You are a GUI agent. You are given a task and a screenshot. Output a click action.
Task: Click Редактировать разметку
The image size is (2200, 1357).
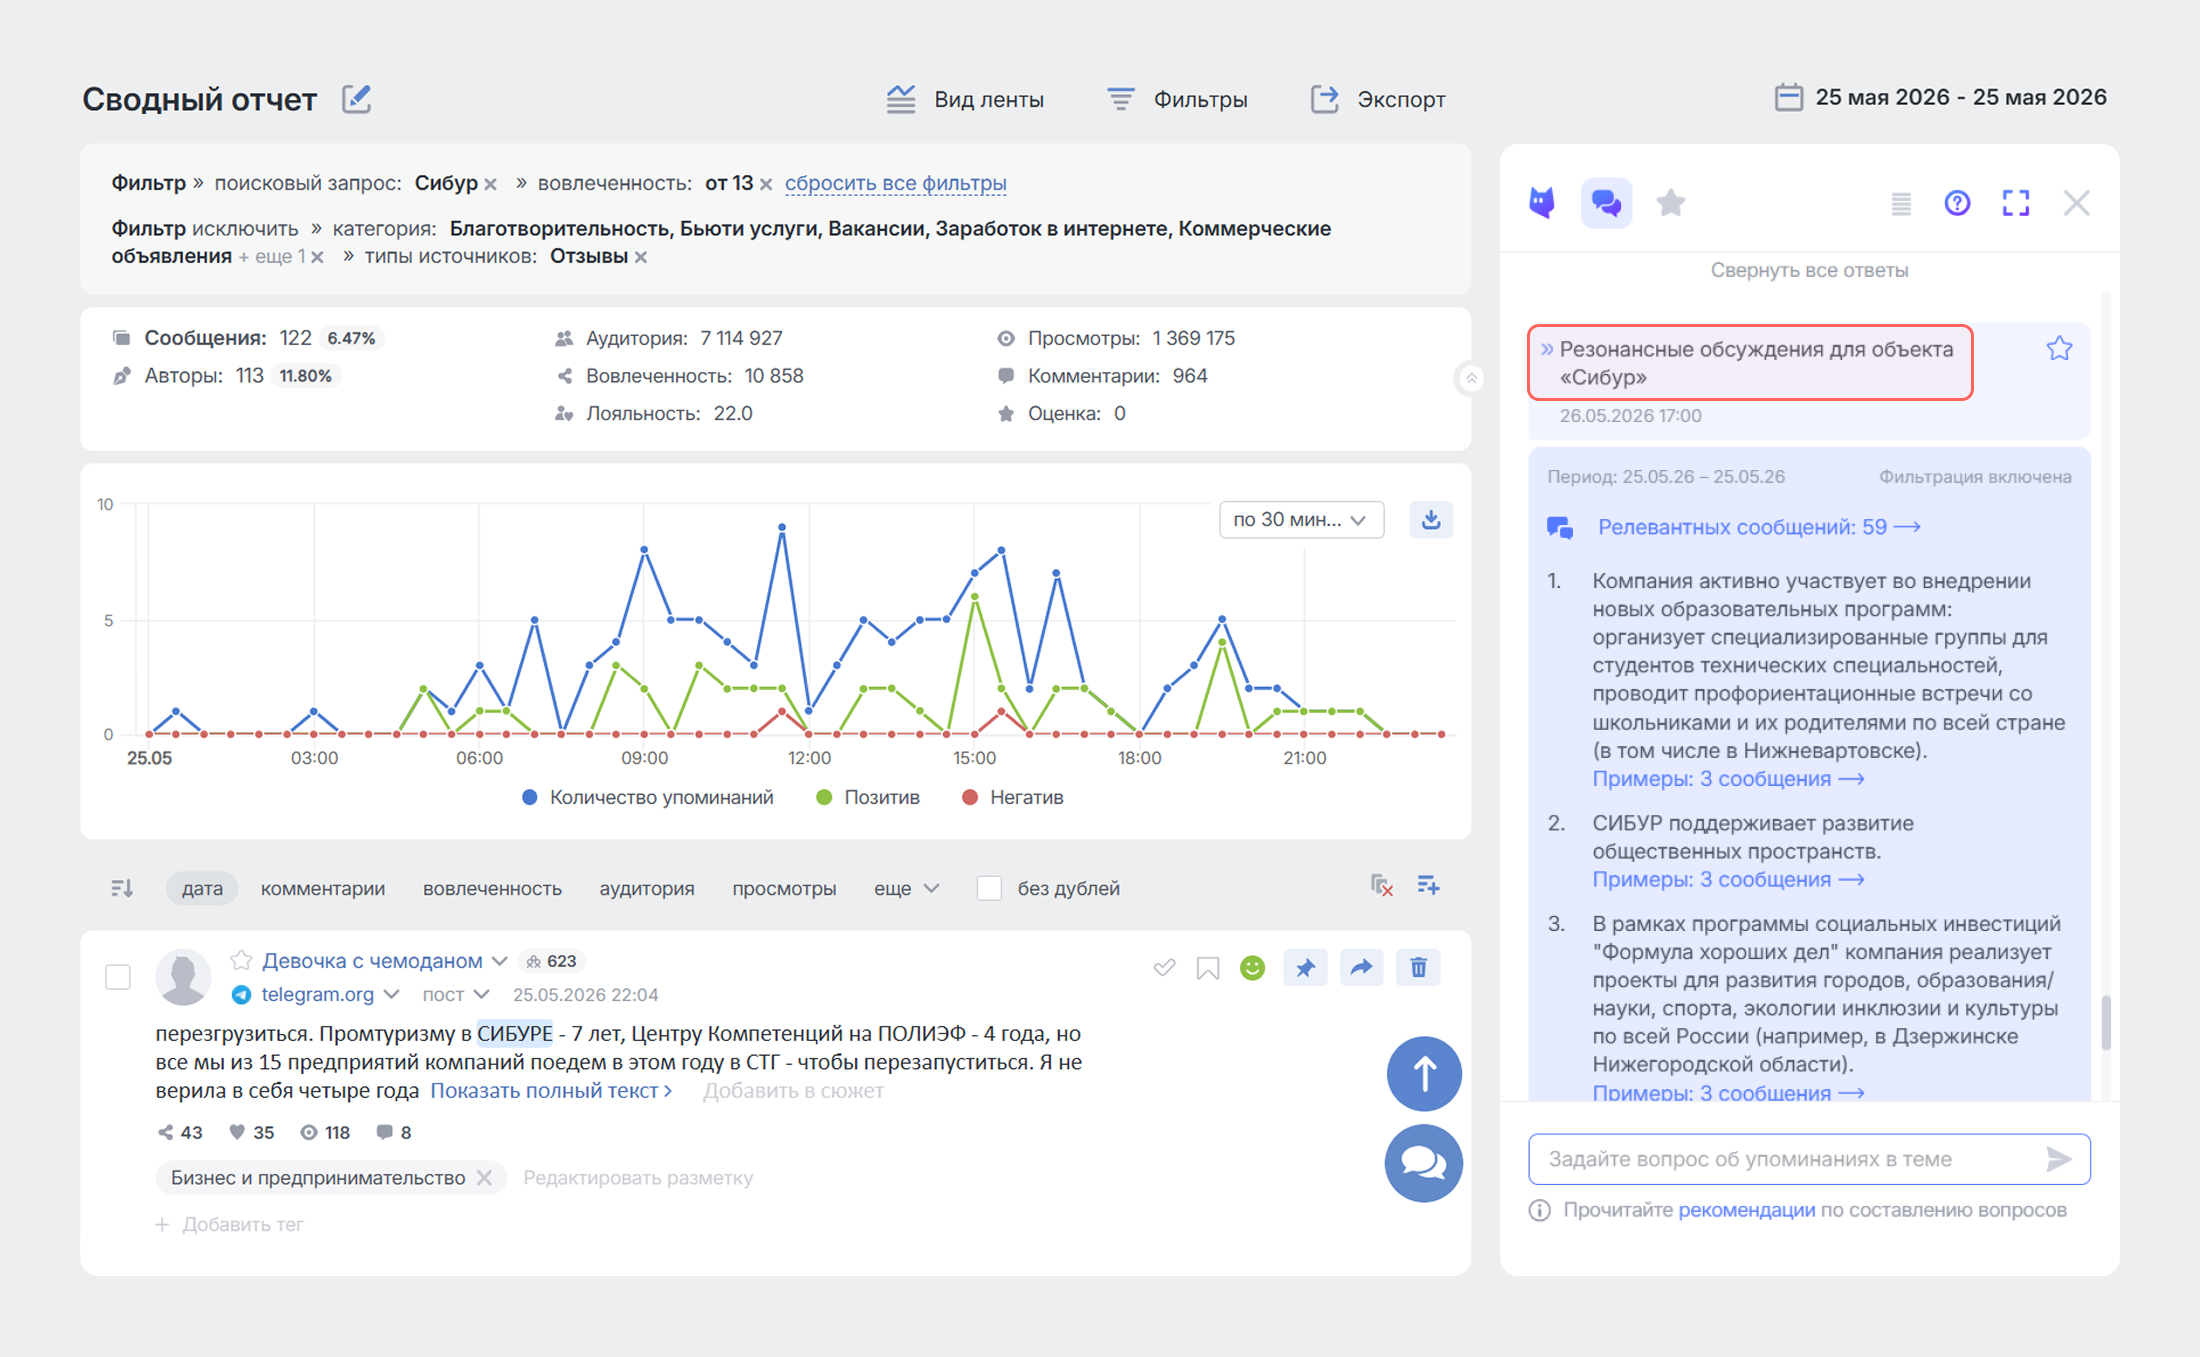pyautogui.click(x=638, y=1178)
